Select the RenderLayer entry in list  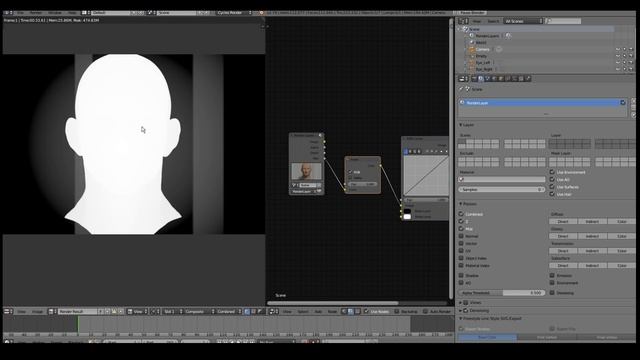tap(542, 103)
